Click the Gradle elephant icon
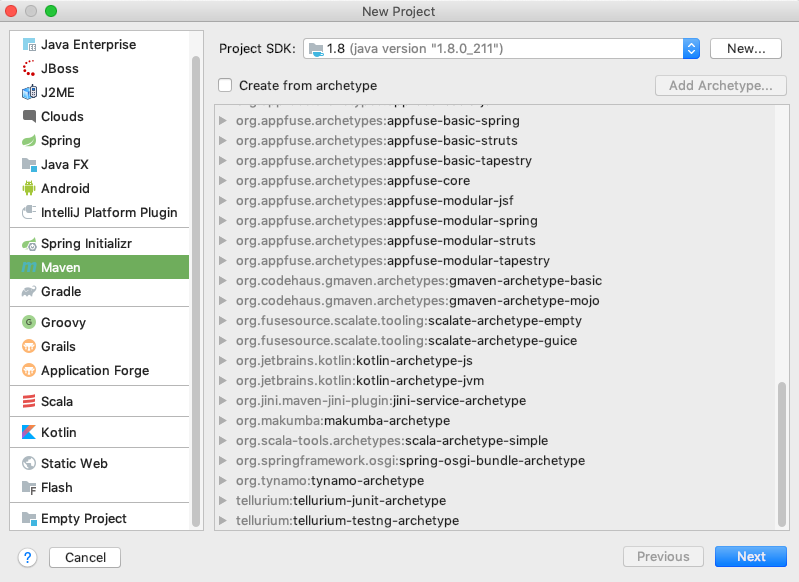This screenshot has width=799, height=582. click(28, 292)
